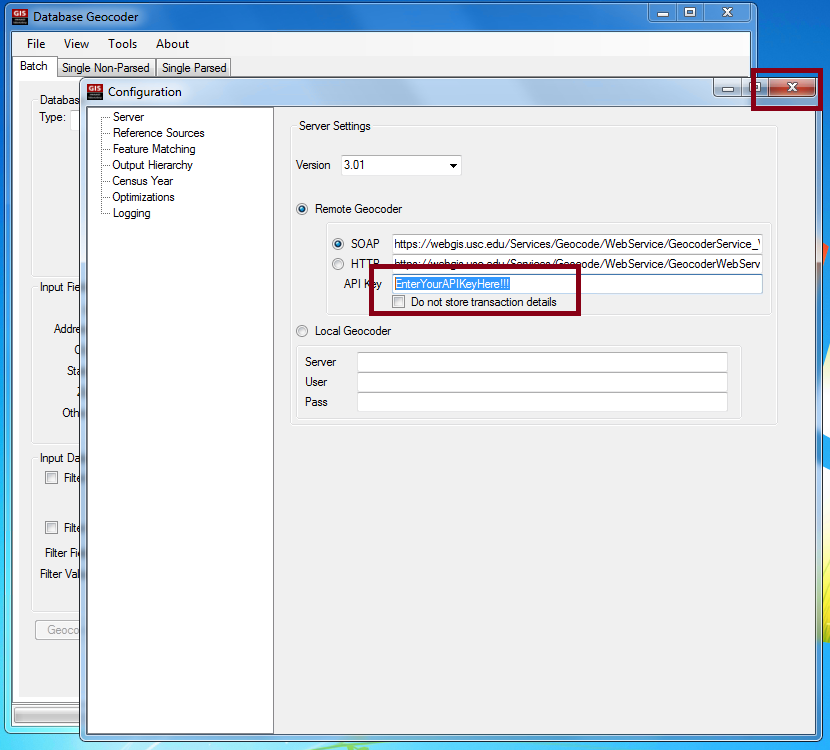Switch to Single Parsed tab
The height and width of the screenshot is (750, 830).
tap(194, 68)
